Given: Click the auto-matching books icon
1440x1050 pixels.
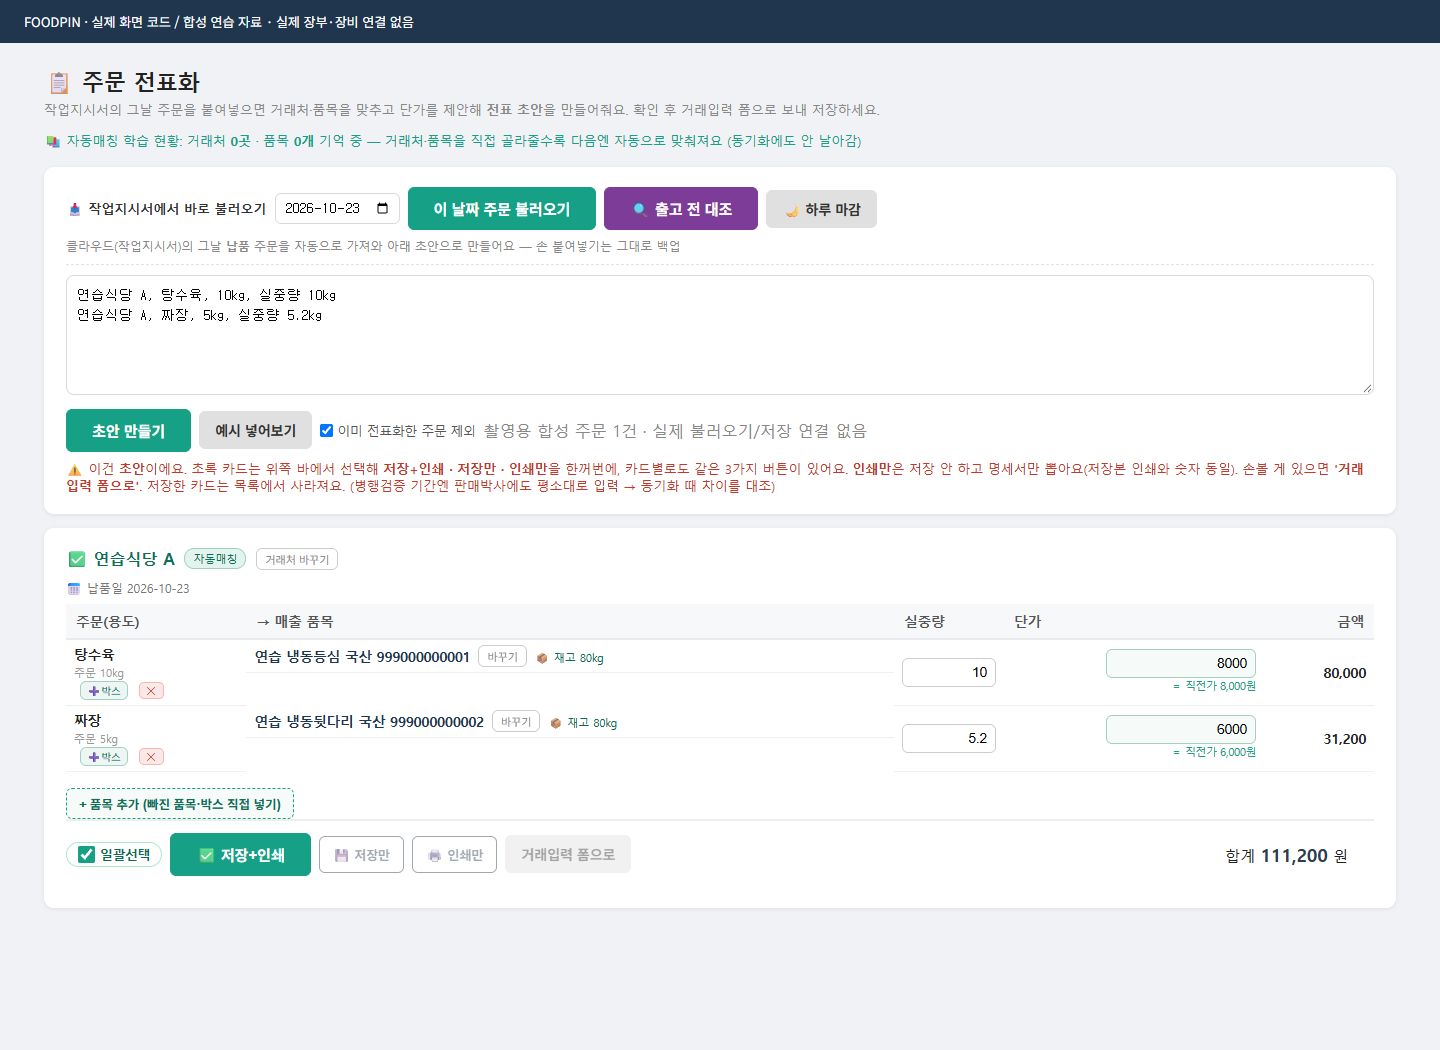Looking at the screenshot, I should (x=53, y=141).
